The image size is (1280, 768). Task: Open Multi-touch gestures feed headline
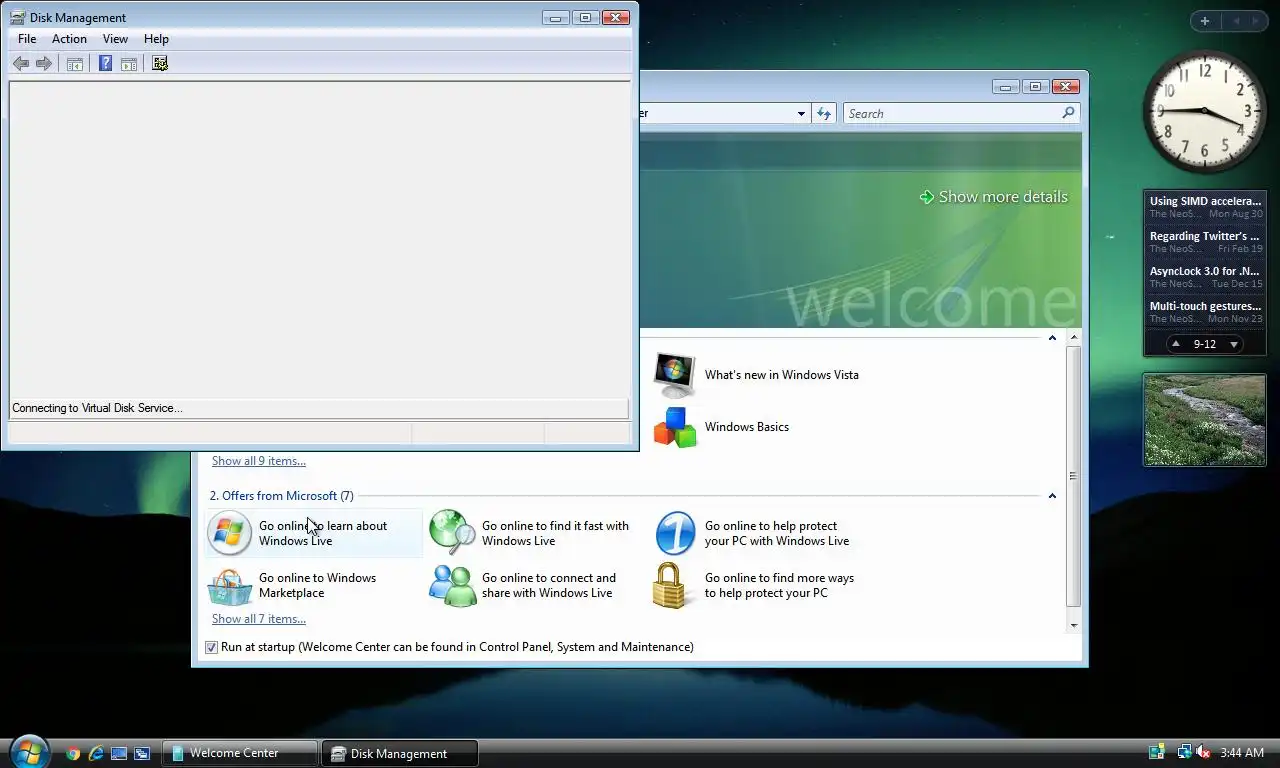(1205, 306)
